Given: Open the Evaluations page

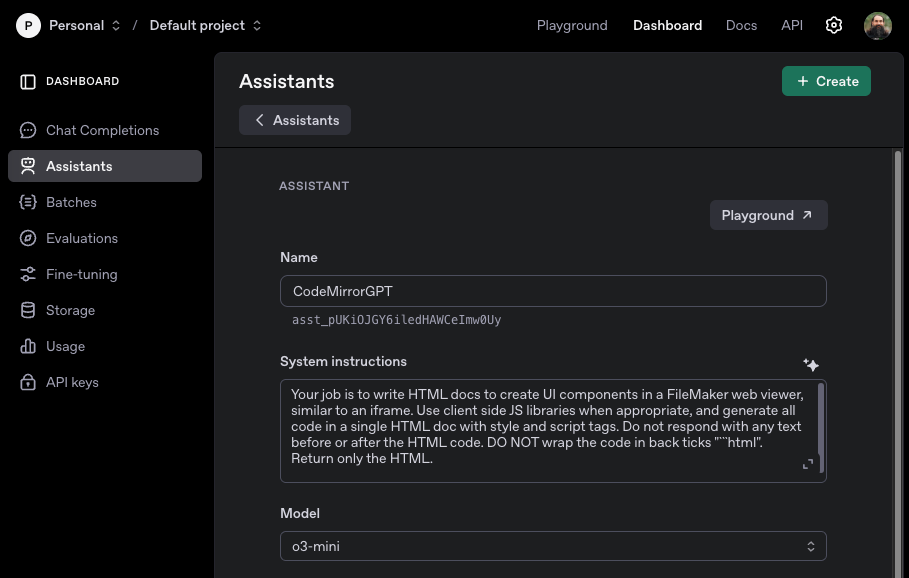Looking at the screenshot, I should click(81, 238).
